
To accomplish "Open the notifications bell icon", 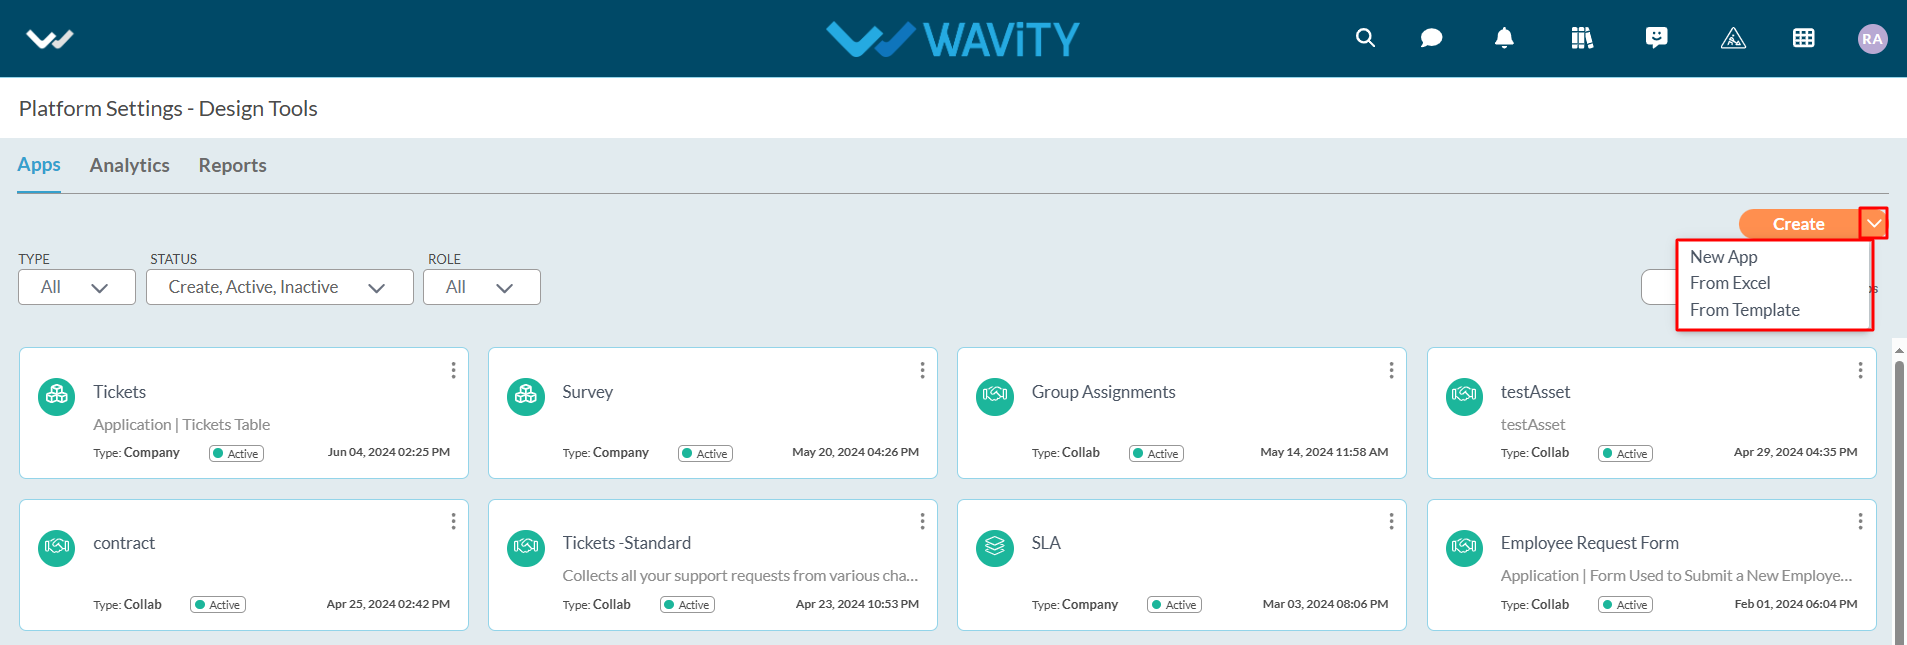I will (x=1504, y=38).
